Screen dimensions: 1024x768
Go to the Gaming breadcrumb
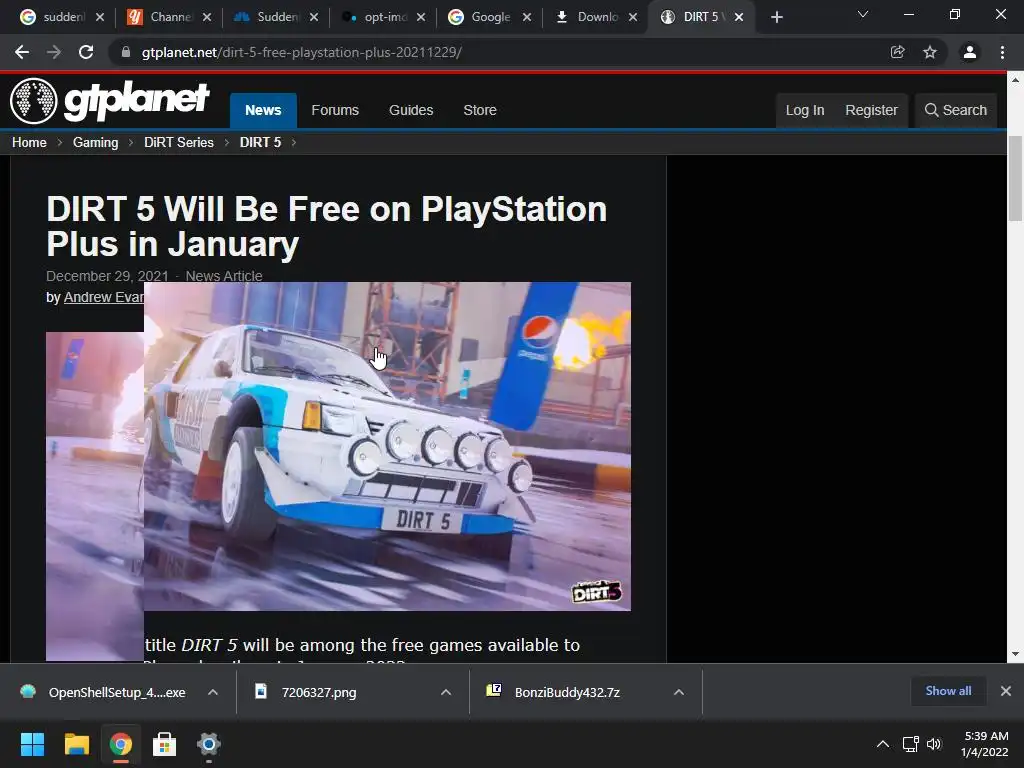95,142
